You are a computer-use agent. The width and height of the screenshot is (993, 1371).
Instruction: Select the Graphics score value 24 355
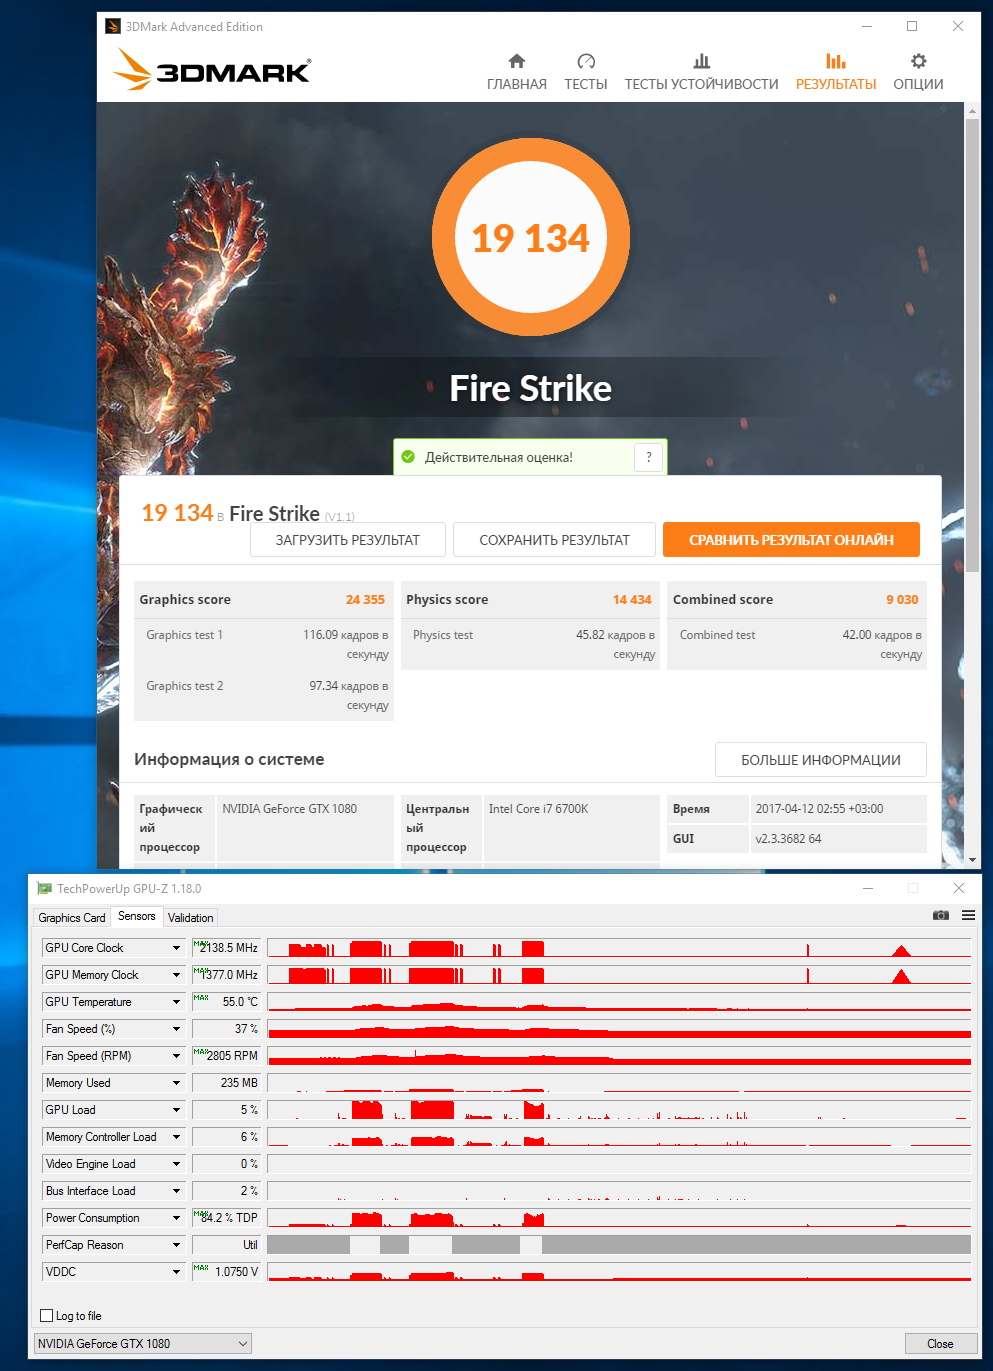[x=365, y=600]
